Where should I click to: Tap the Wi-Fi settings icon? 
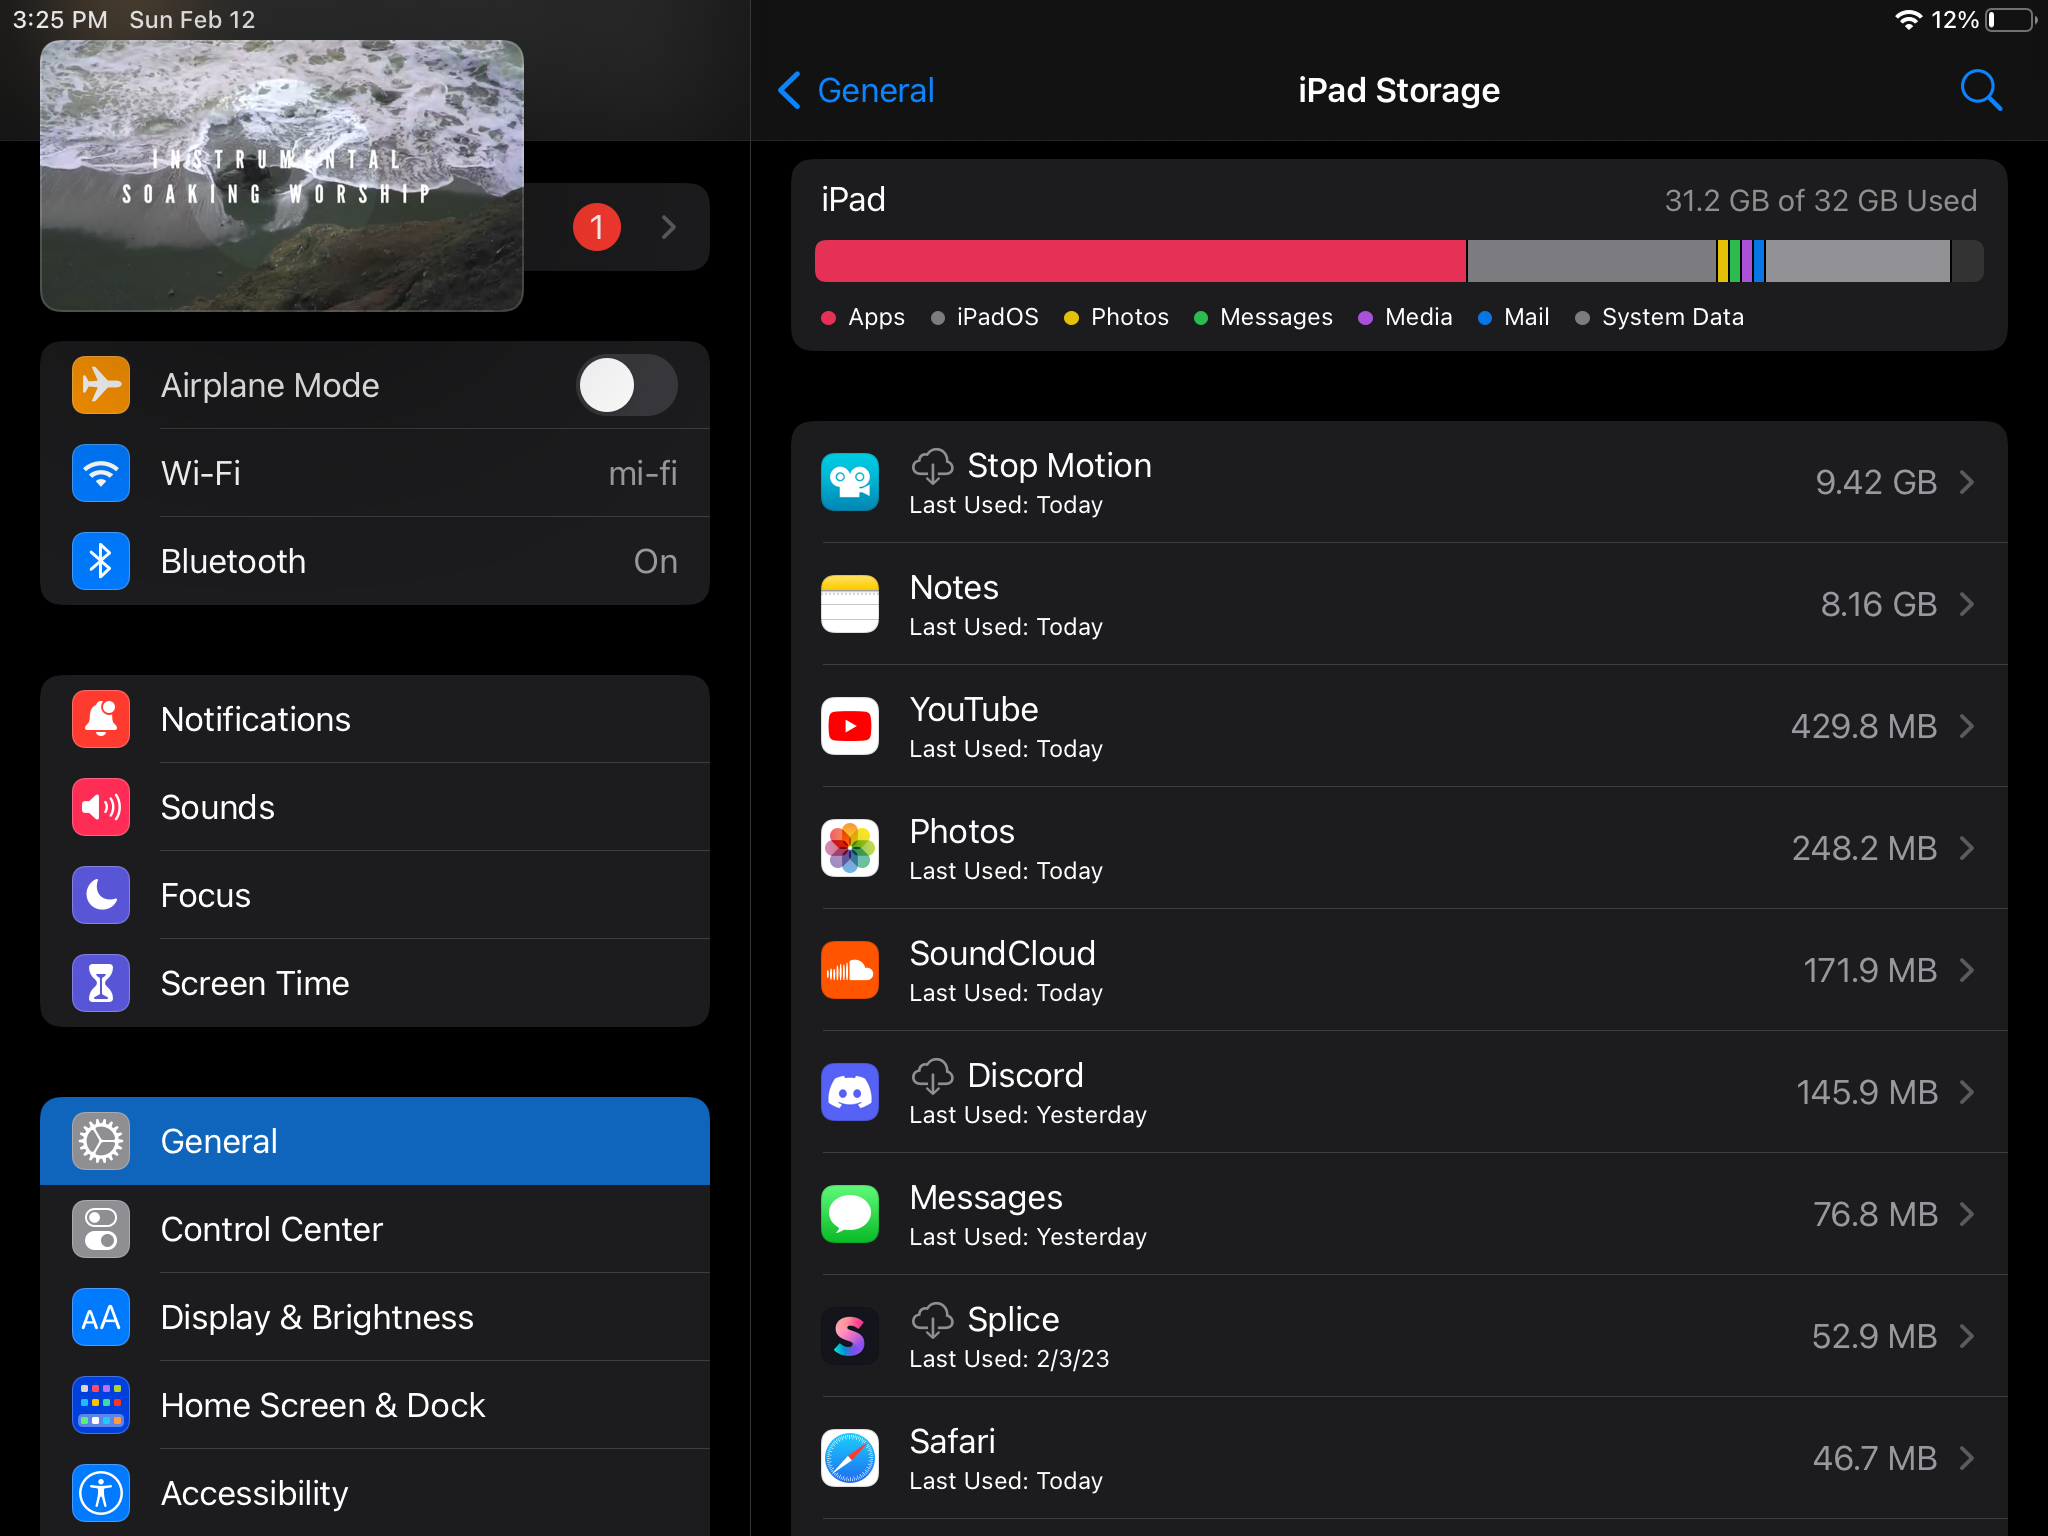[101, 473]
